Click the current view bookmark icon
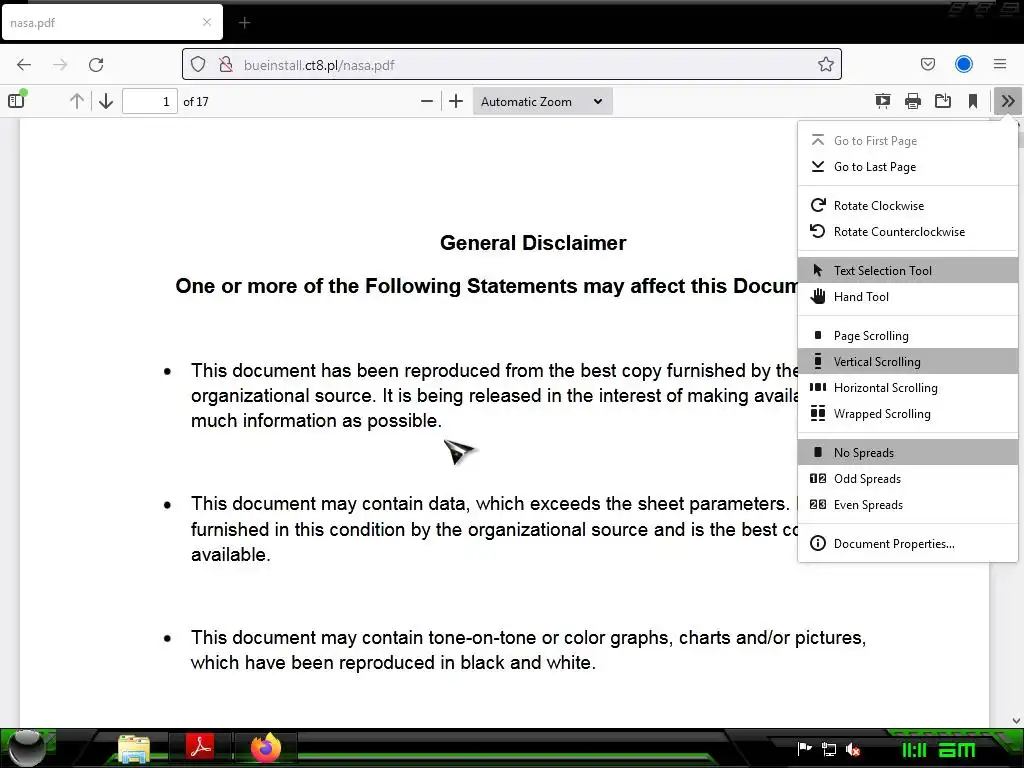1024x768 pixels. pyautogui.click(x=972, y=101)
